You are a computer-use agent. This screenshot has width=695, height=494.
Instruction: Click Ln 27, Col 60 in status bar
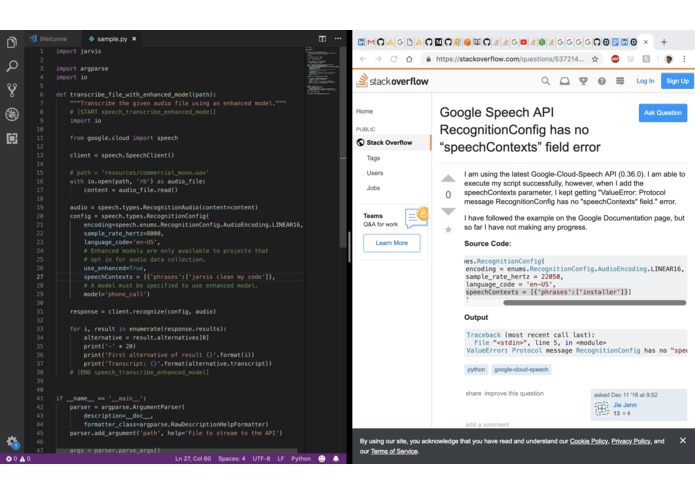click(193, 459)
